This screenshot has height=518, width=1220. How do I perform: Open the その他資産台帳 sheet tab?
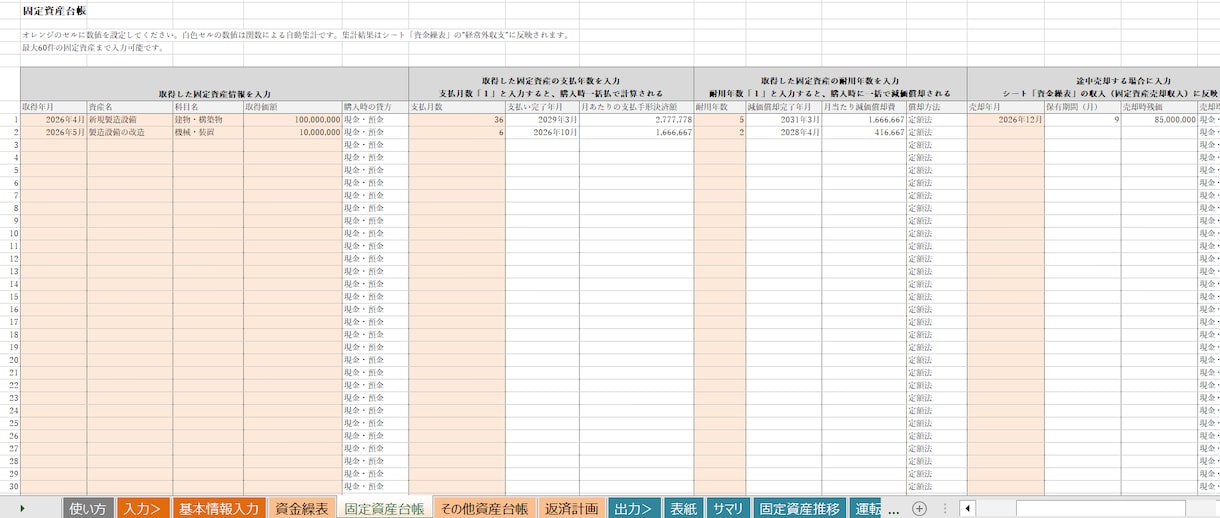(x=484, y=508)
